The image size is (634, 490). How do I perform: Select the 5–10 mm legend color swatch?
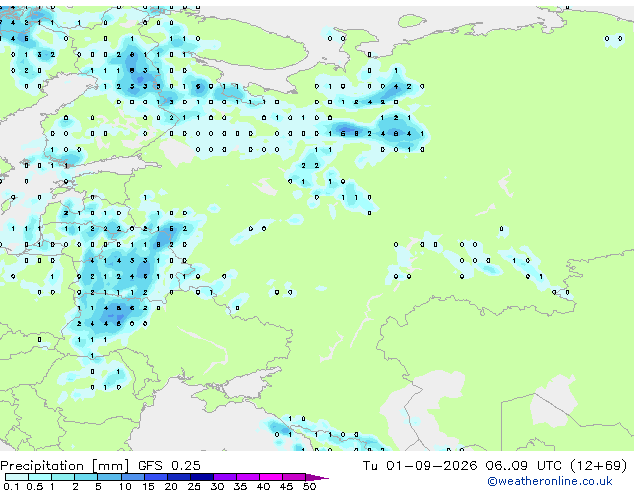[x=110, y=477]
